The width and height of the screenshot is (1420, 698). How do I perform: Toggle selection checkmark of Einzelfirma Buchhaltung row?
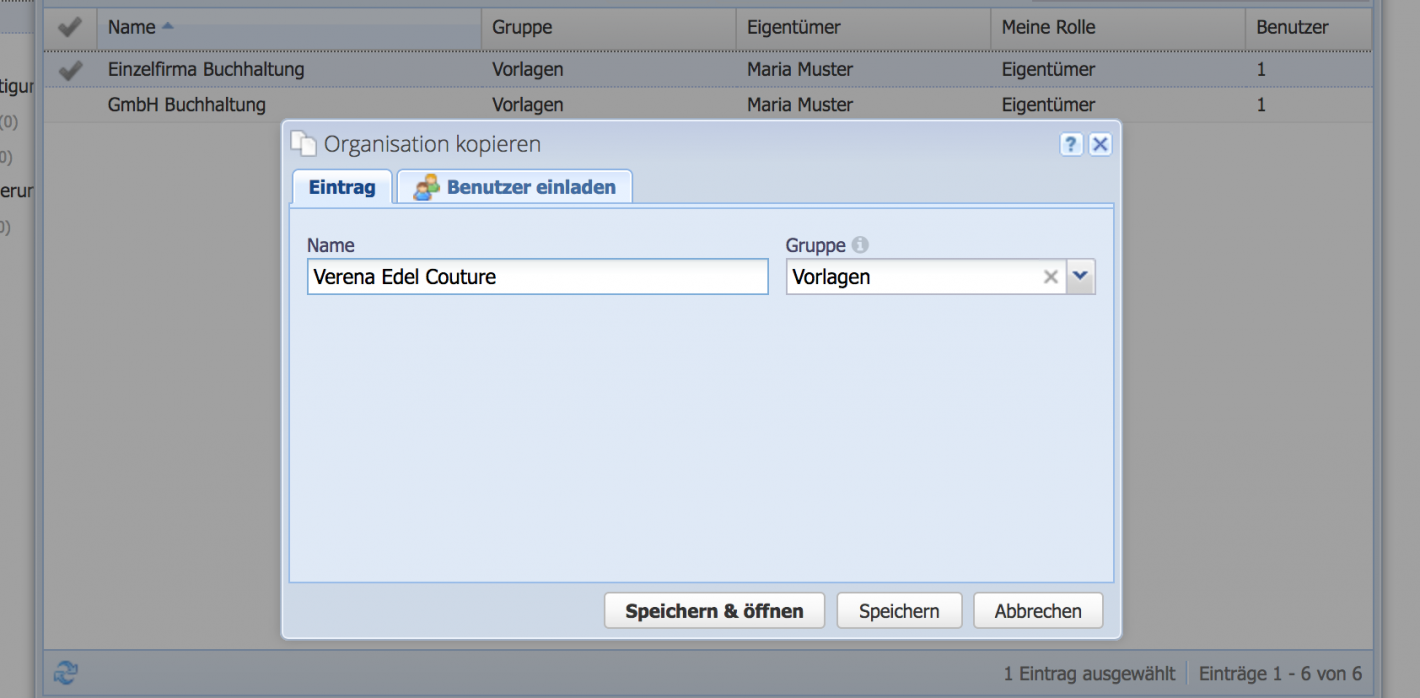pos(70,69)
